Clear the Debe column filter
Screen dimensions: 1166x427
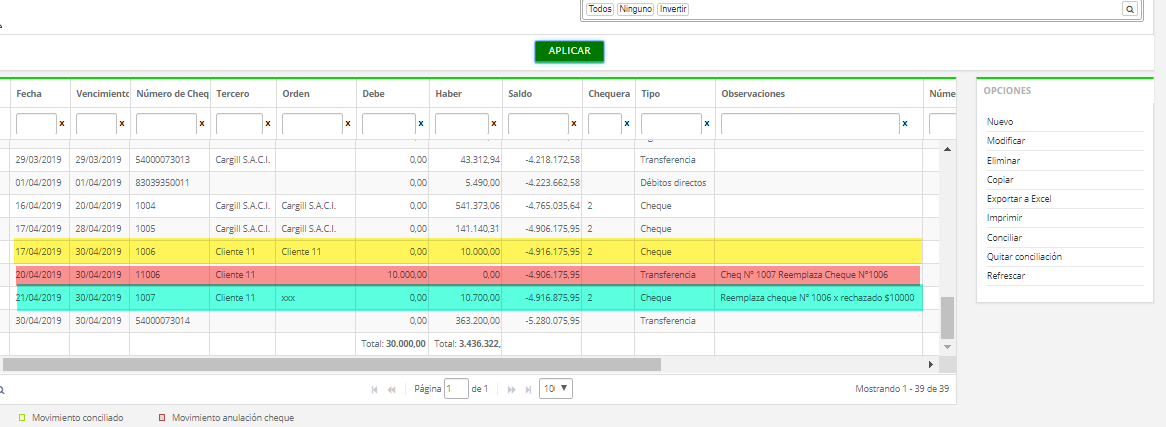(420, 124)
